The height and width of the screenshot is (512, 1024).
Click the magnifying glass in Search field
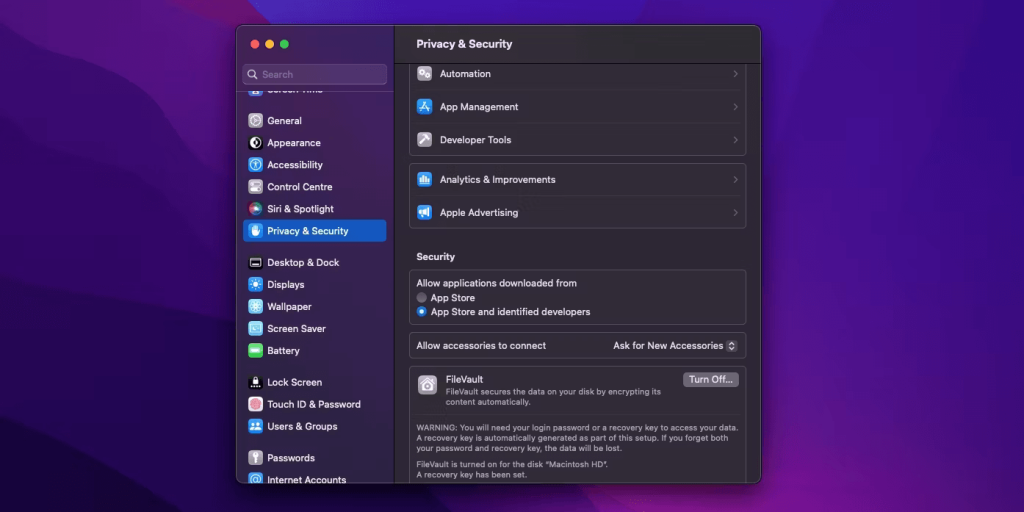click(253, 74)
